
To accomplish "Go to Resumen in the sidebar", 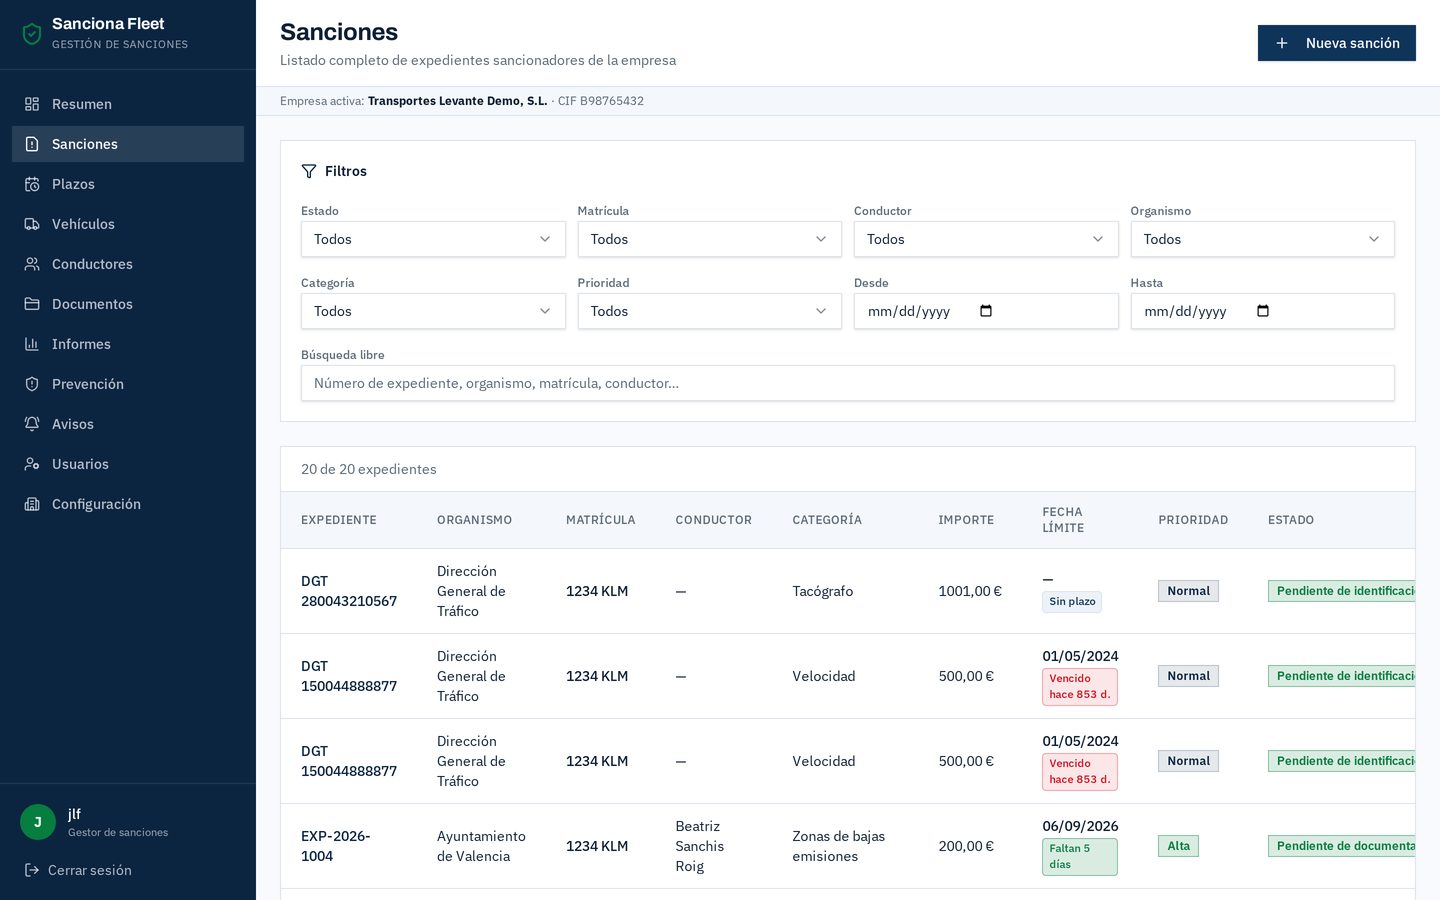I will coord(128,104).
